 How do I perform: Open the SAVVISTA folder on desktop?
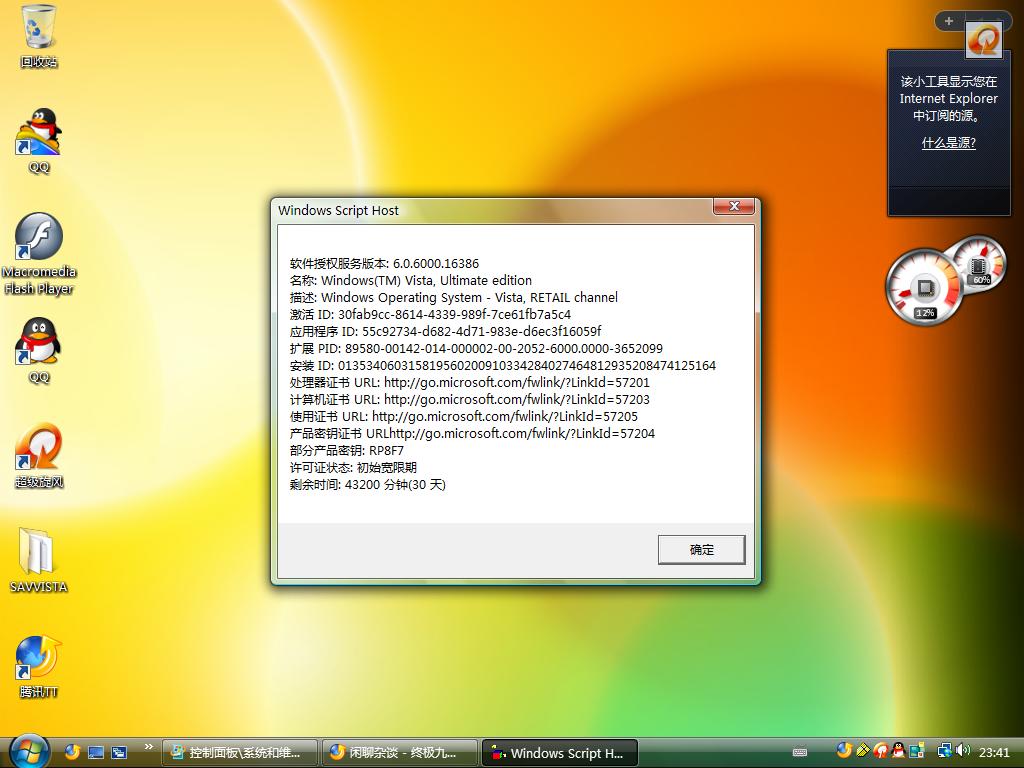click(x=39, y=560)
